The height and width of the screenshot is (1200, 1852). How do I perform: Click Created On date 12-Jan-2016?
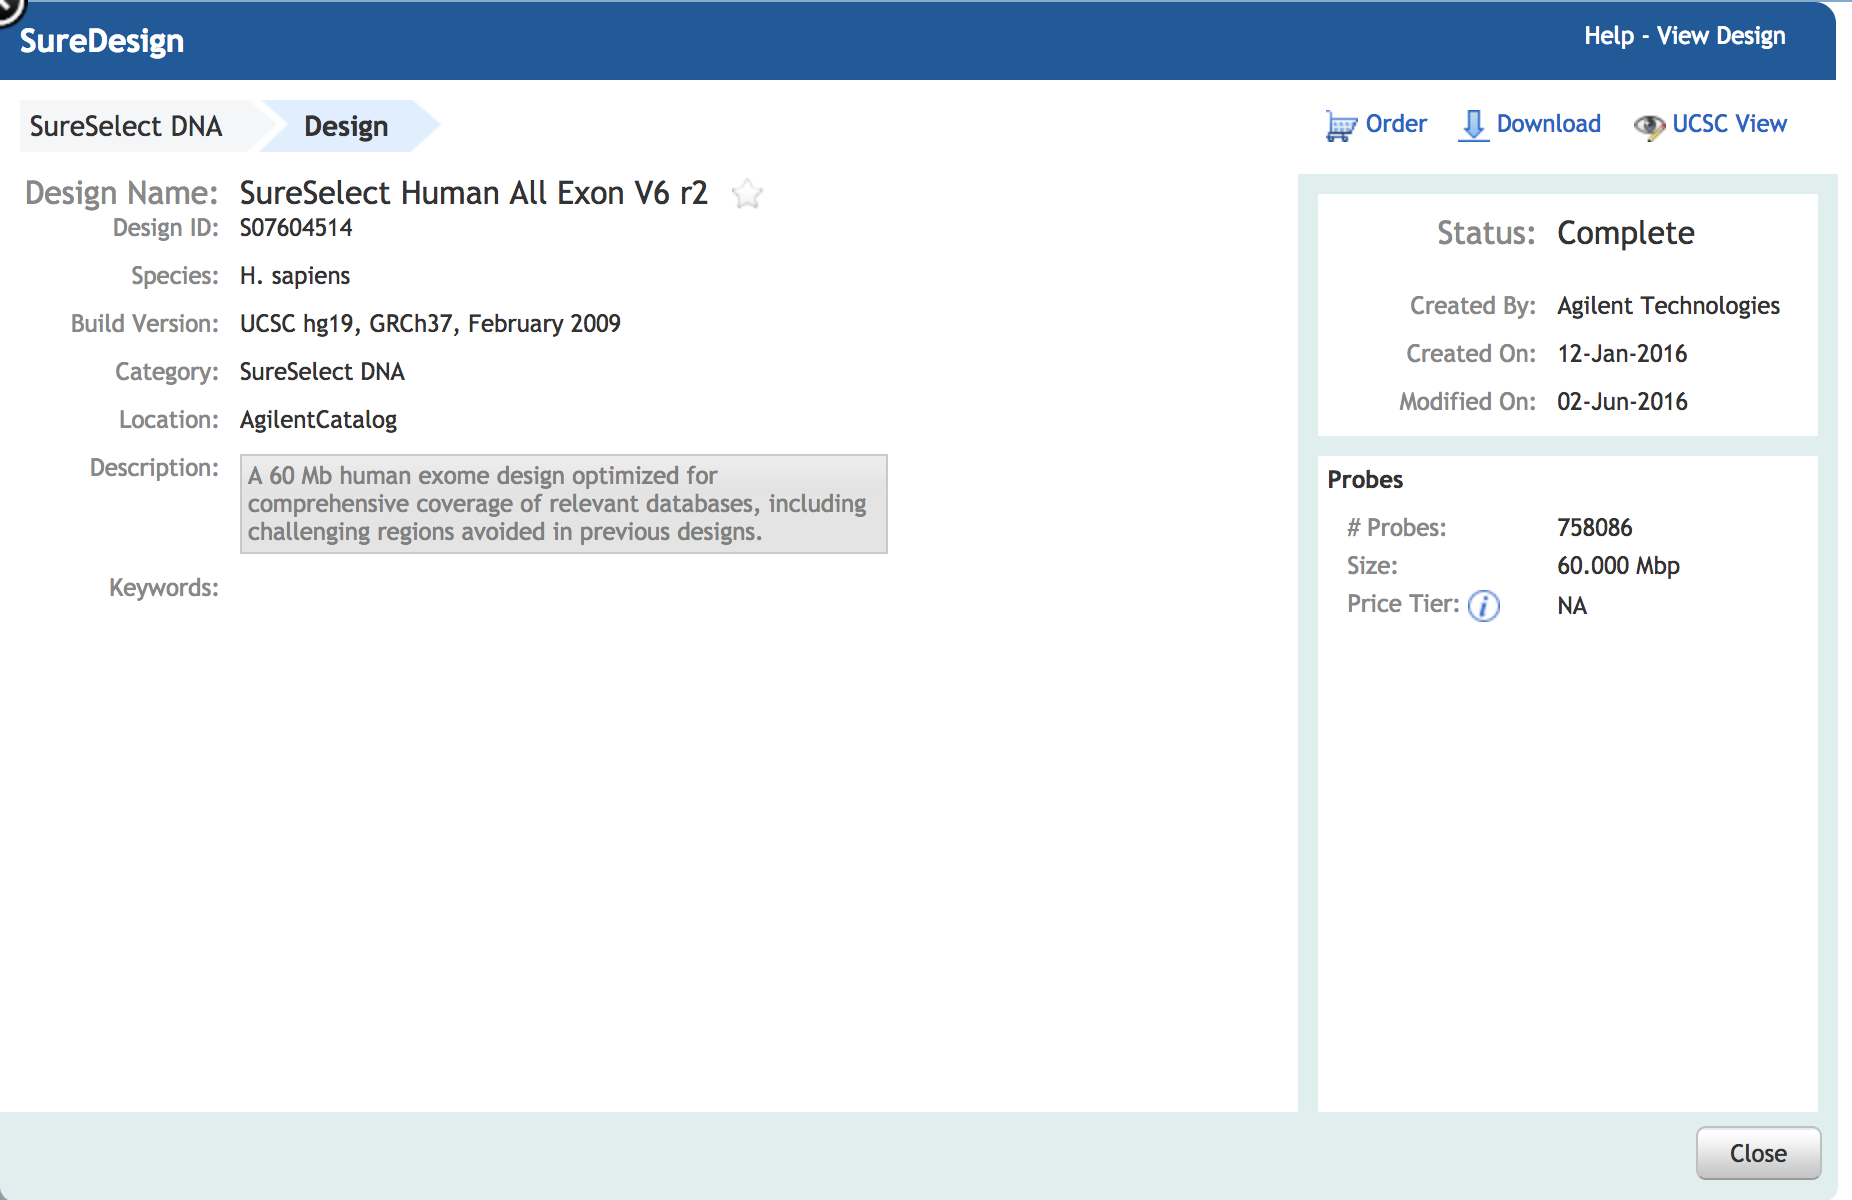pyautogui.click(x=1622, y=354)
